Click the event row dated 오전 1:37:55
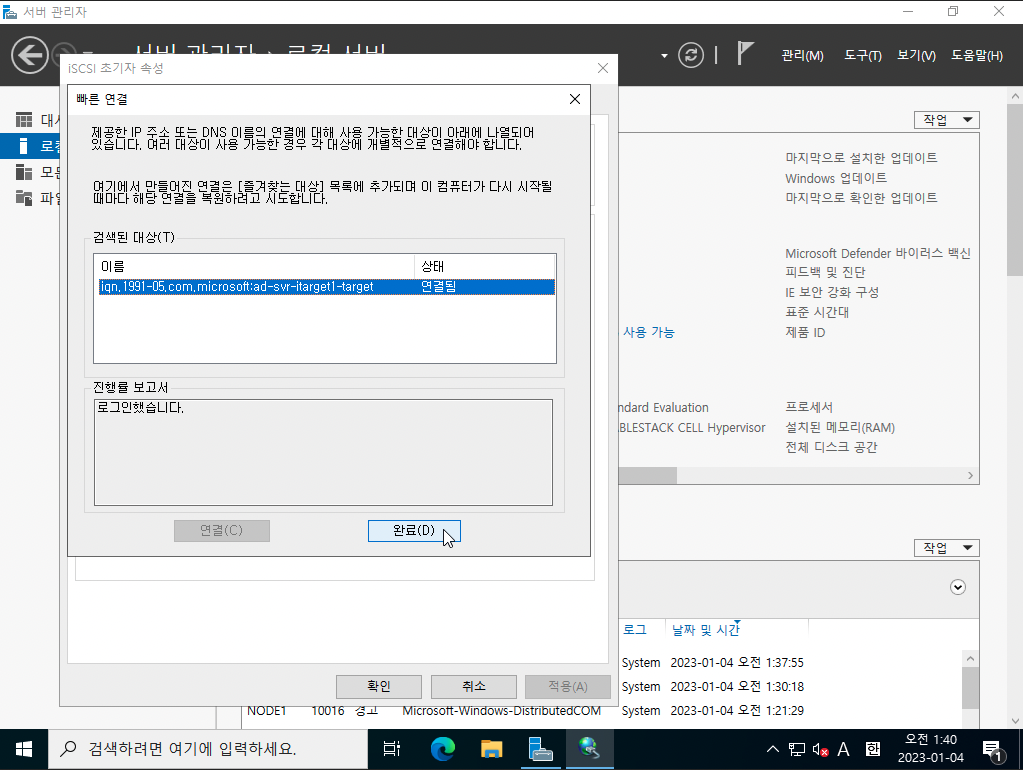Viewport: 1023px width, 770px height. click(x=712, y=662)
